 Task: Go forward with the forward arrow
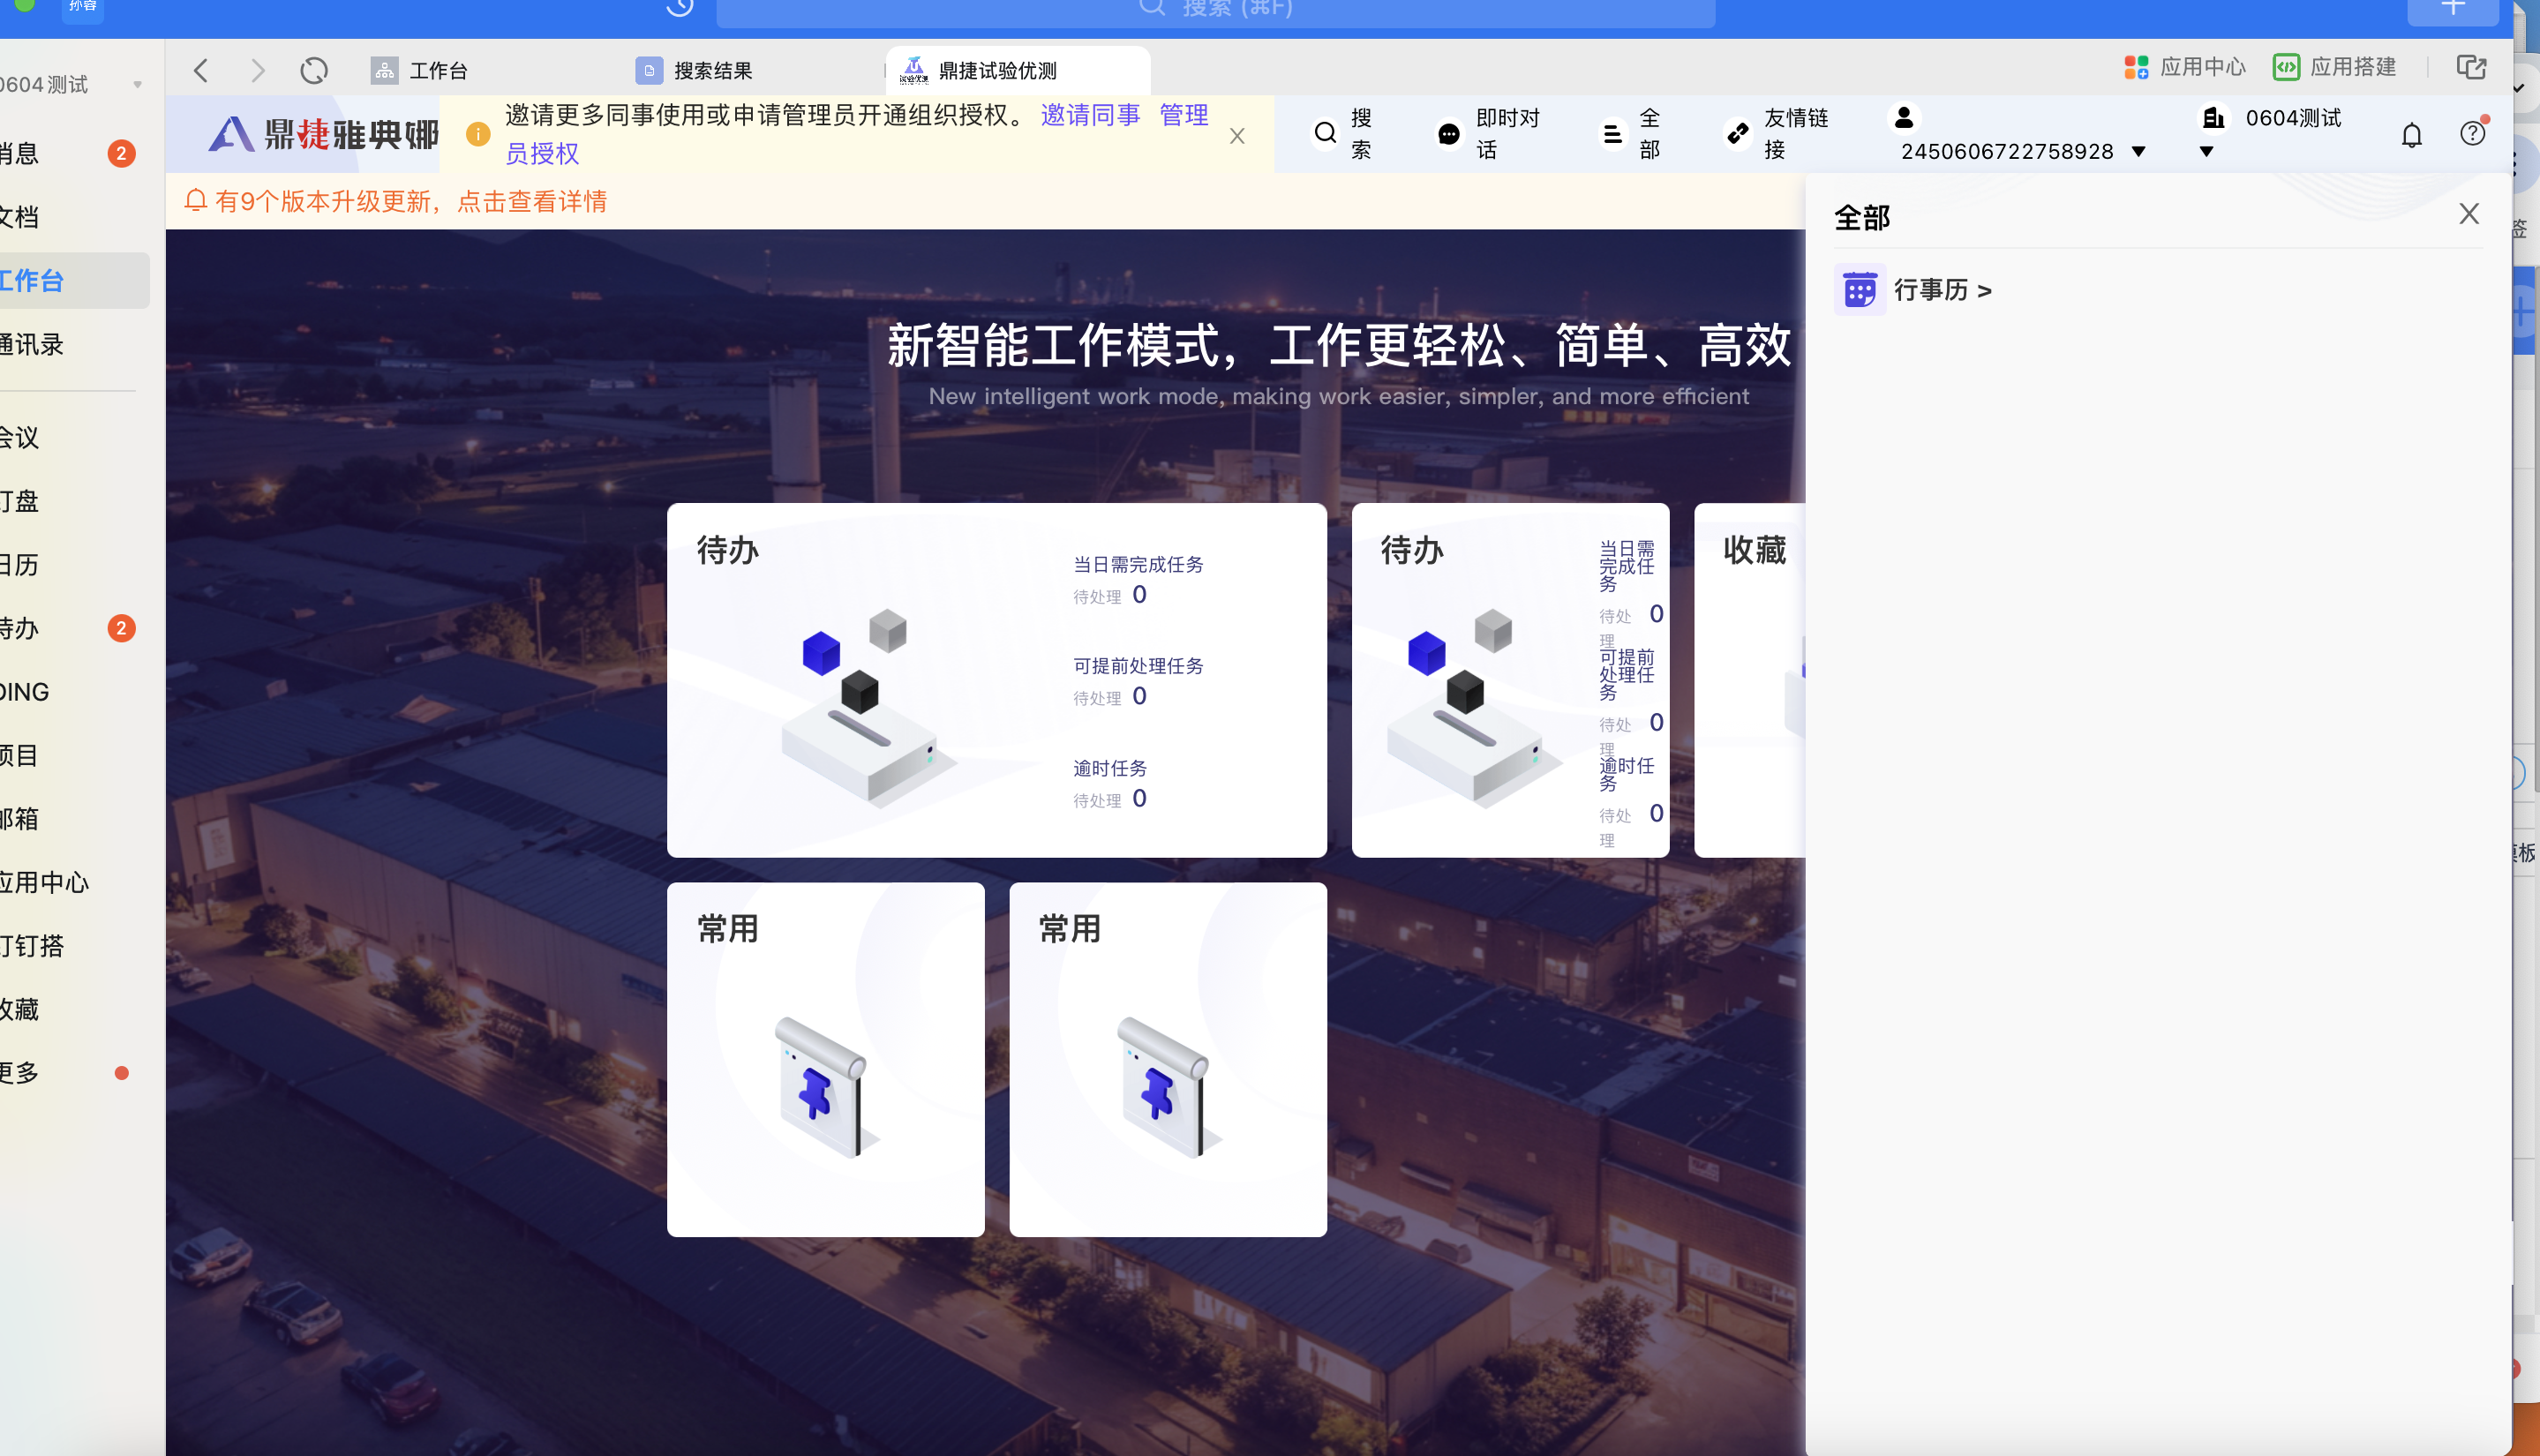pos(258,70)
